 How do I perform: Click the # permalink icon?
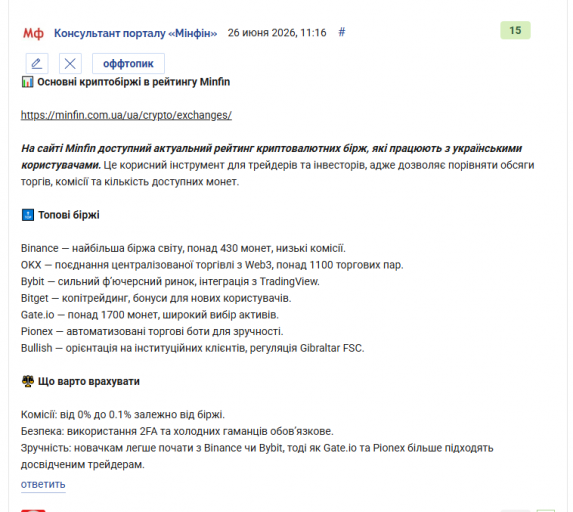pos(342,33)
